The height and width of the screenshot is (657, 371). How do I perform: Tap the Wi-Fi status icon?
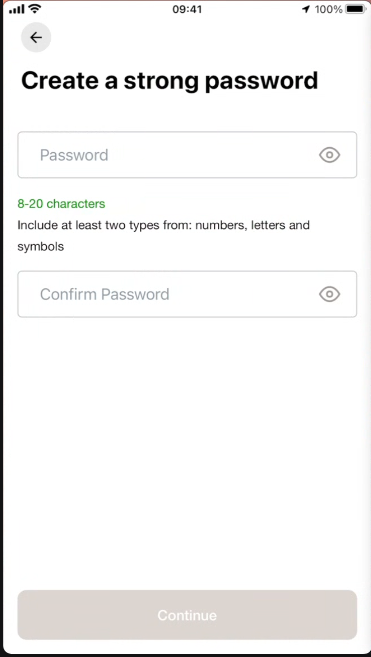click(x=35, y=9)
